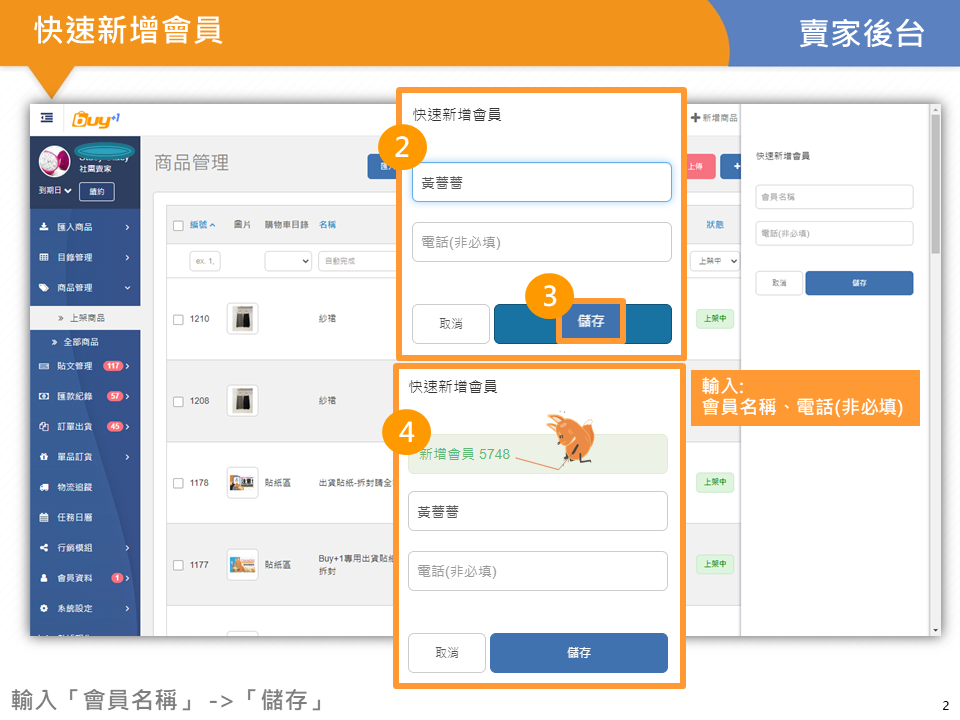Open the 上架中 status filter dropdown
The height and width of the screenshot is (720, 960).
click(714, 261)
